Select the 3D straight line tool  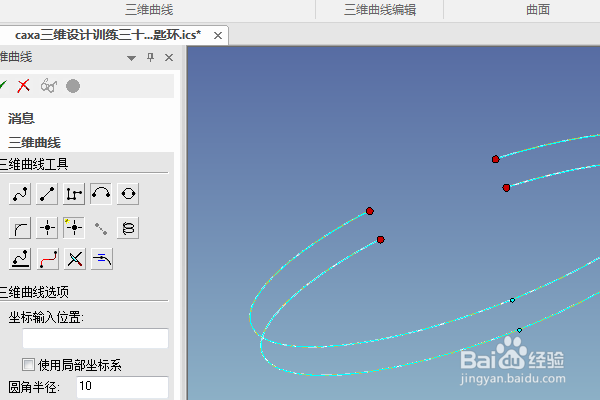[47, 194]
